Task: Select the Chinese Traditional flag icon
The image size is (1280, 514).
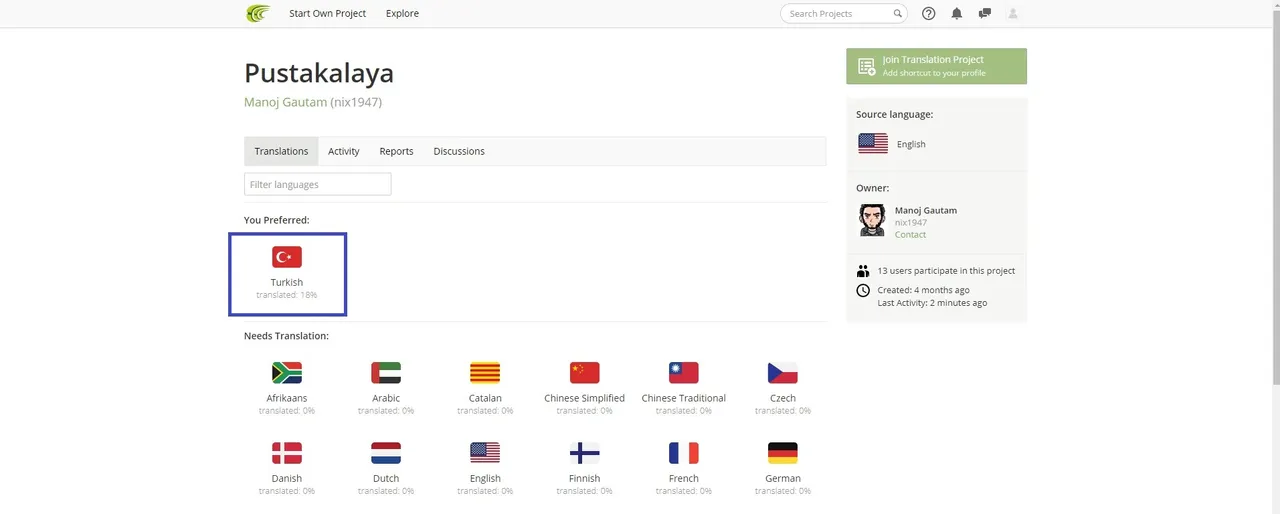Action: [x=684, y=373]
